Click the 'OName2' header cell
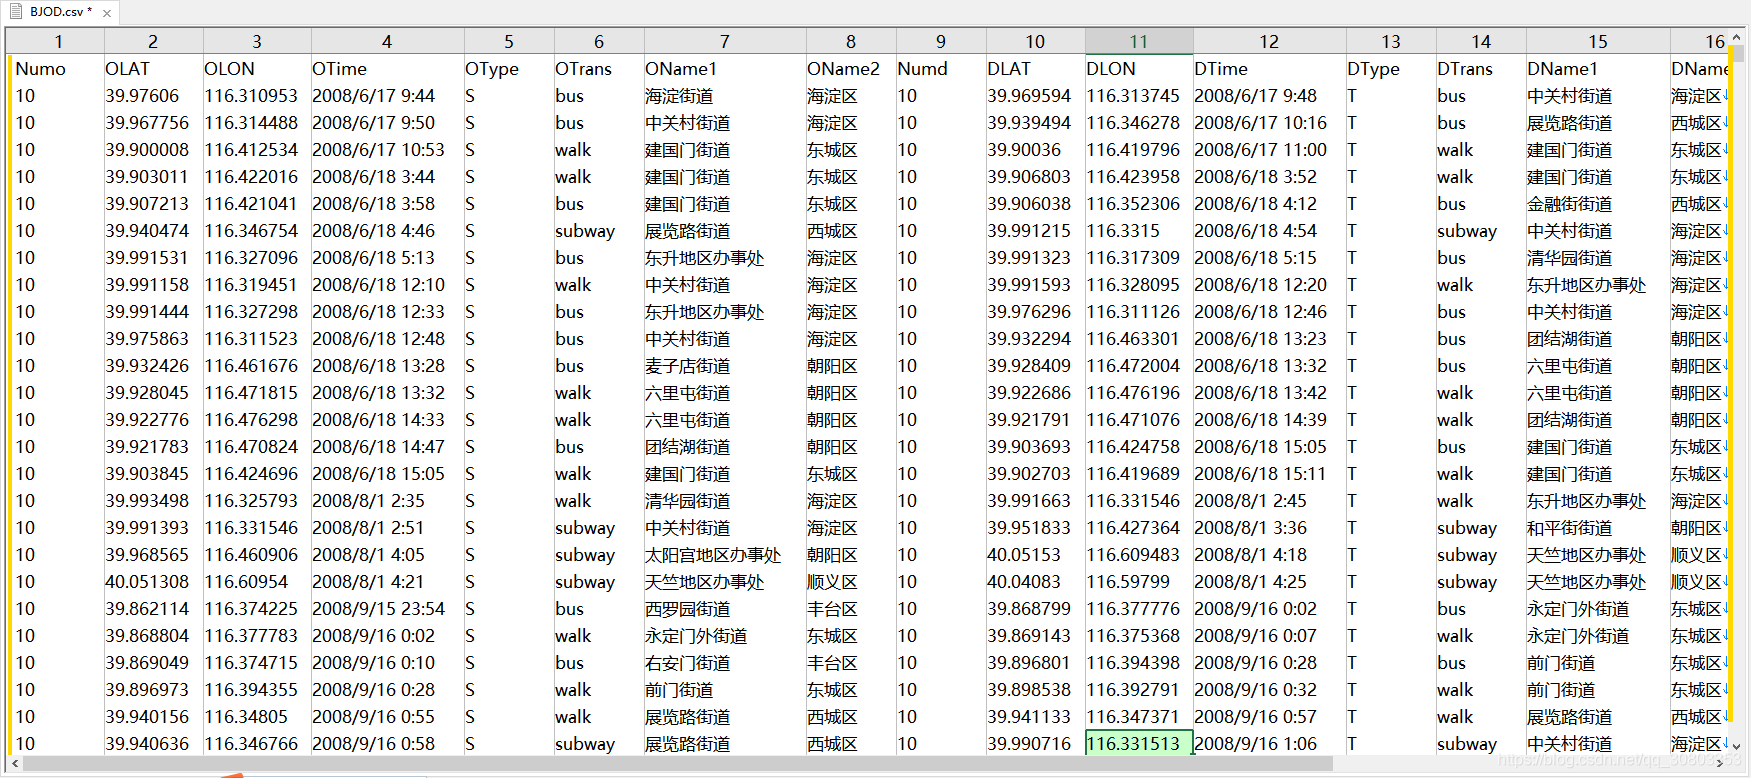The height and width of the screenshot is (778, 1751). click(x=851, y=69)
